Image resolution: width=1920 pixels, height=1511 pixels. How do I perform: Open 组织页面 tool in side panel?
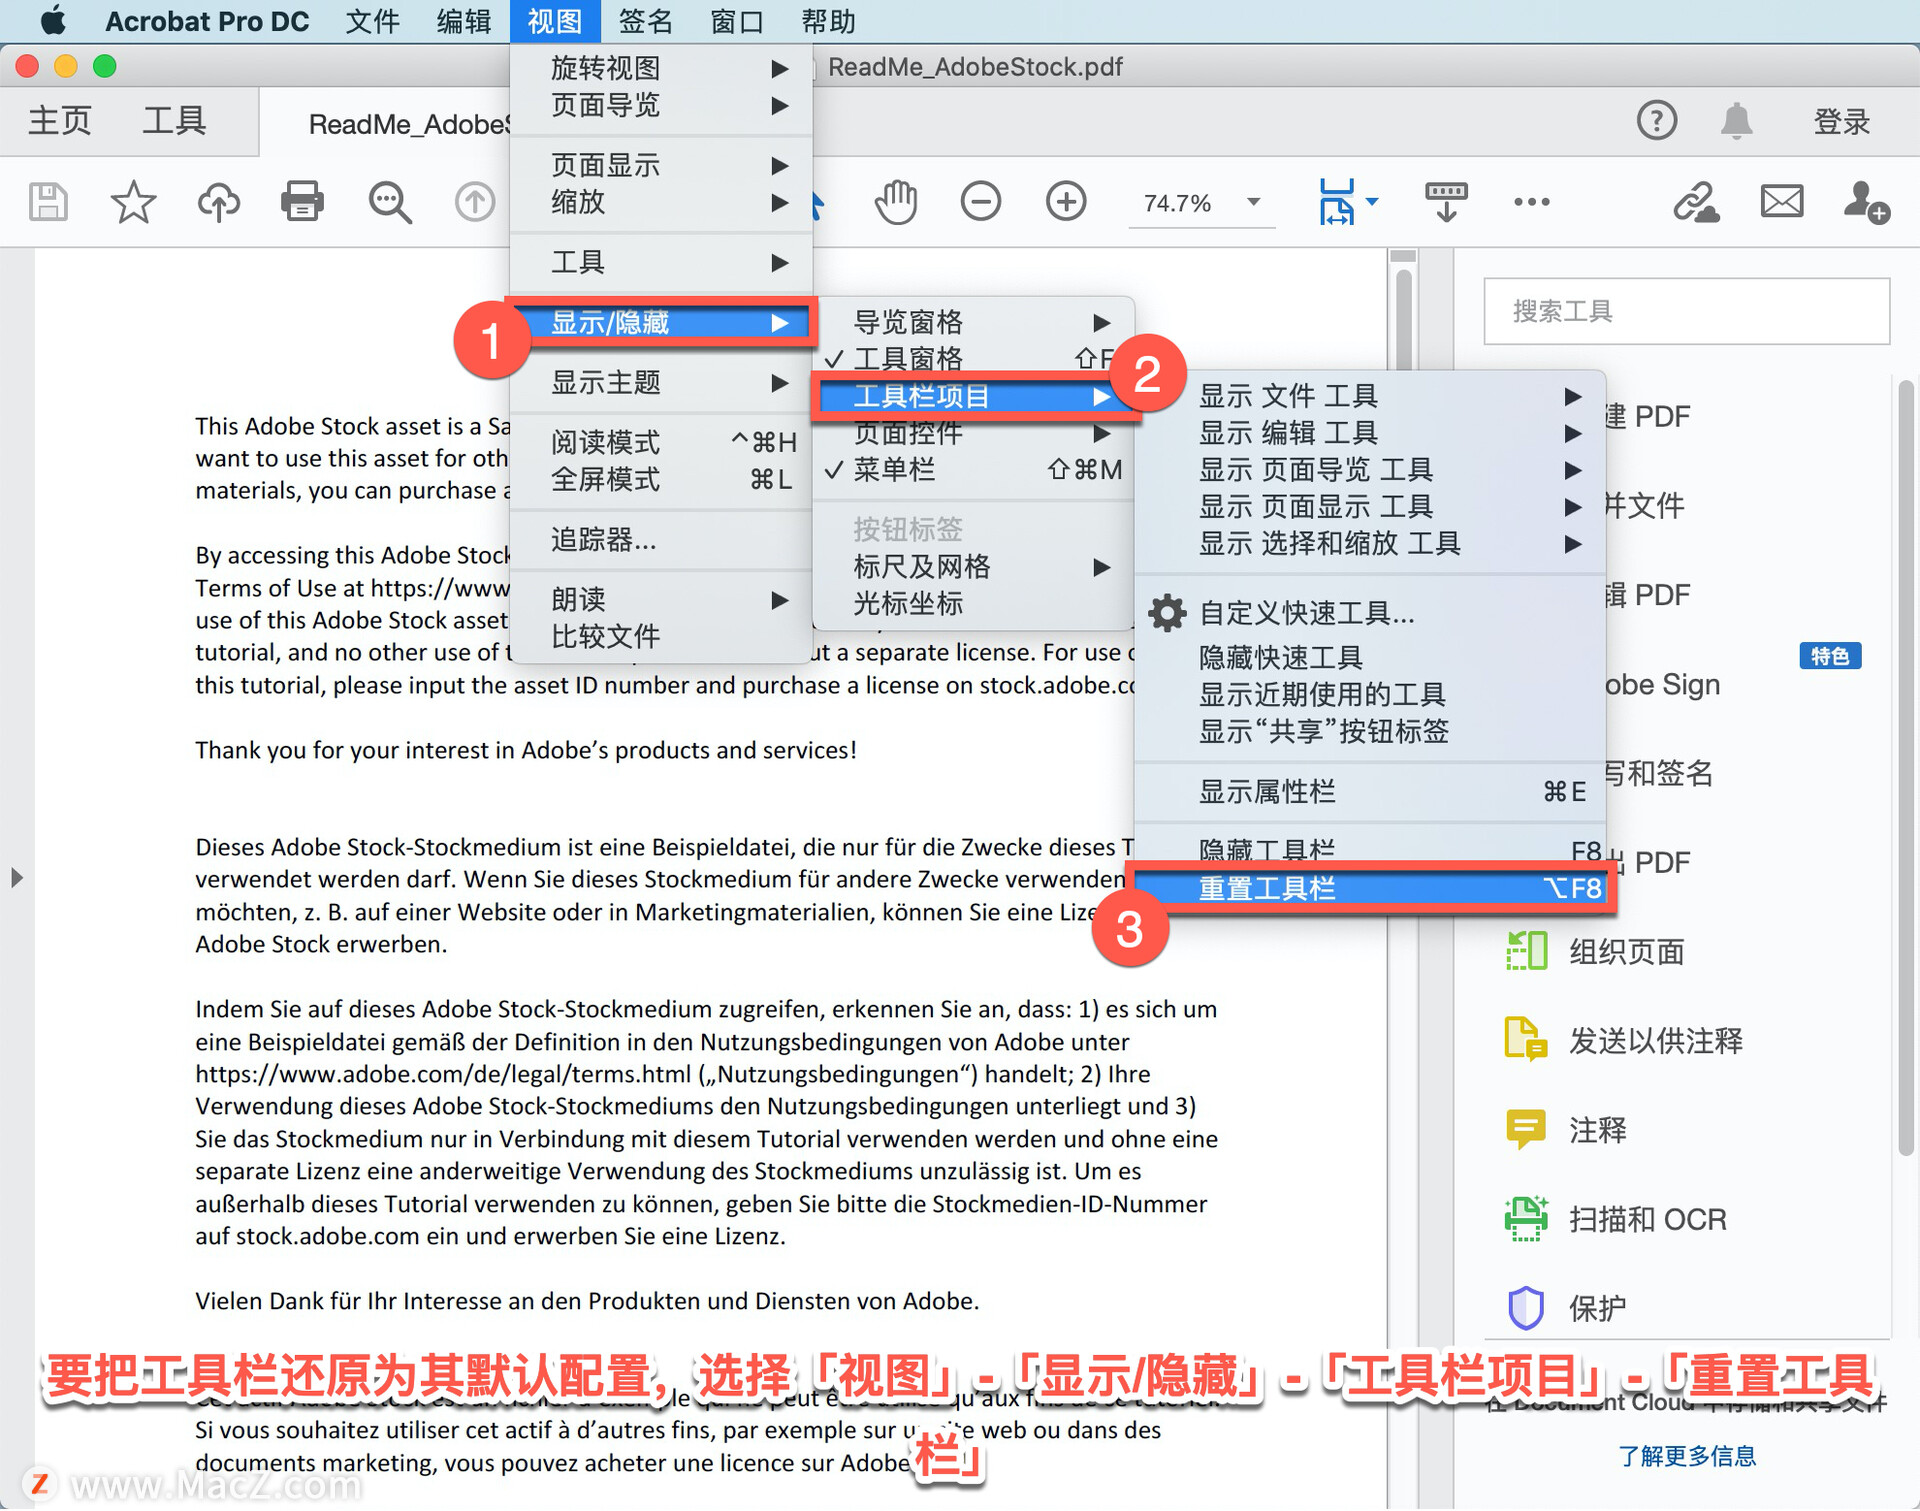pos(1596,951)
